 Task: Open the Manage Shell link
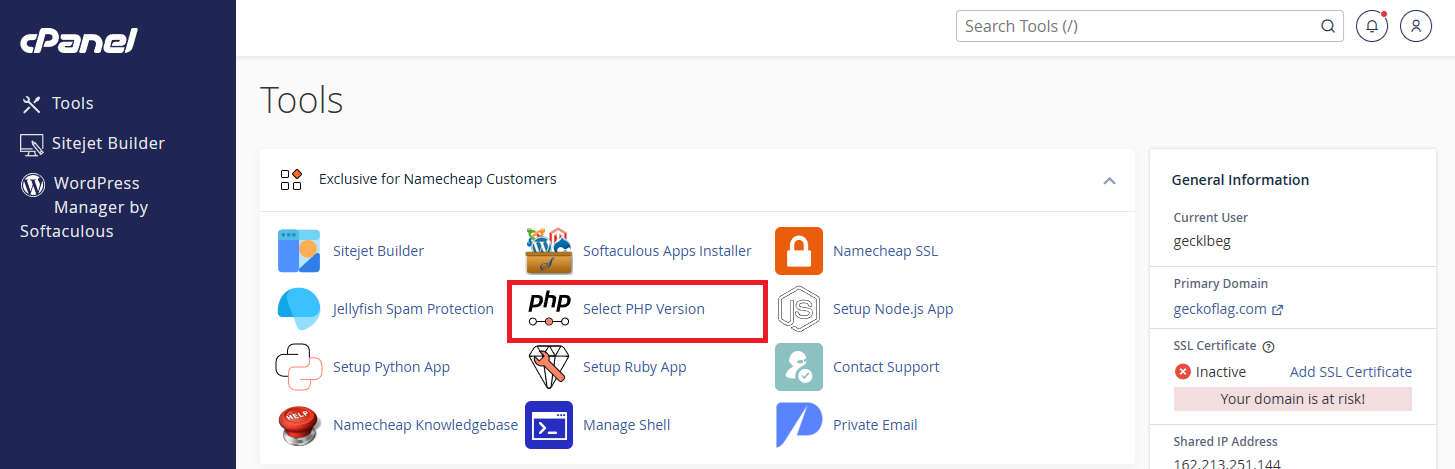(x=626, y=425)
